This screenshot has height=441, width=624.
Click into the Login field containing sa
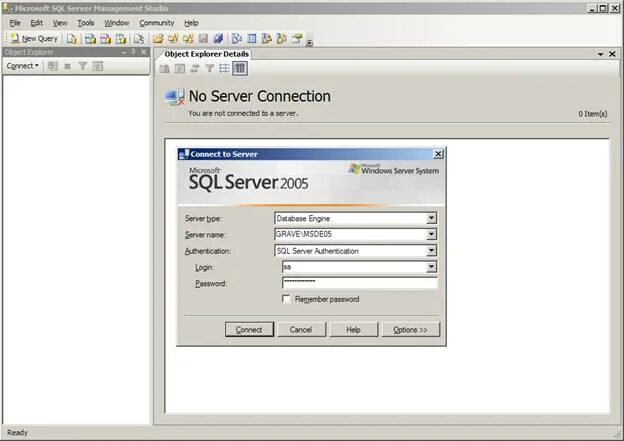pos(354,267)
